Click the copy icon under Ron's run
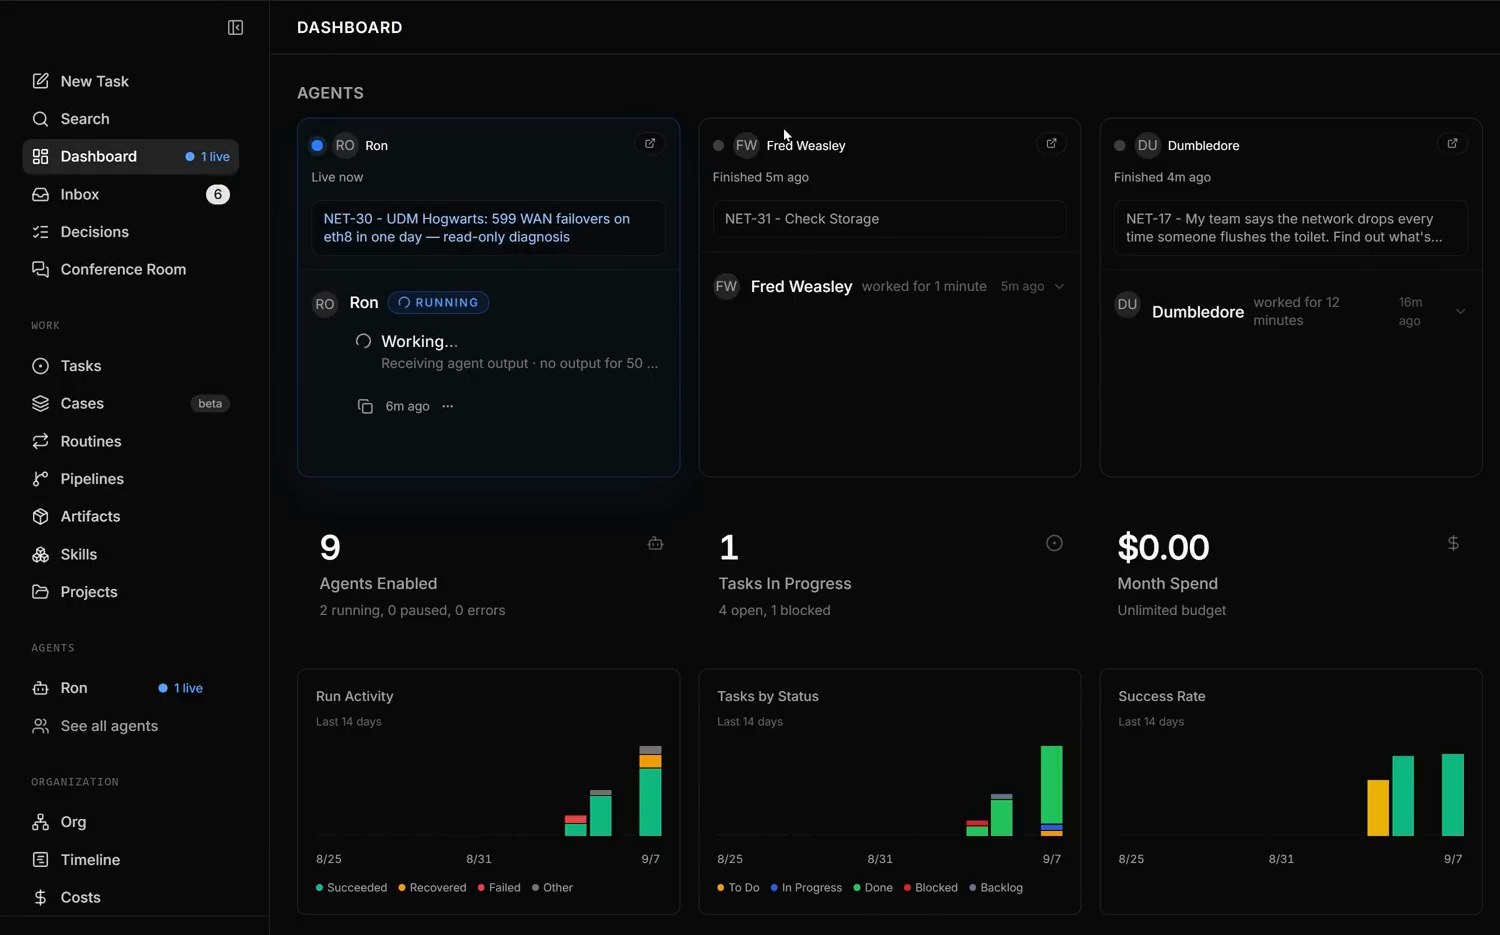Viewport: 1500px width, 935px height. click(365, 406)
